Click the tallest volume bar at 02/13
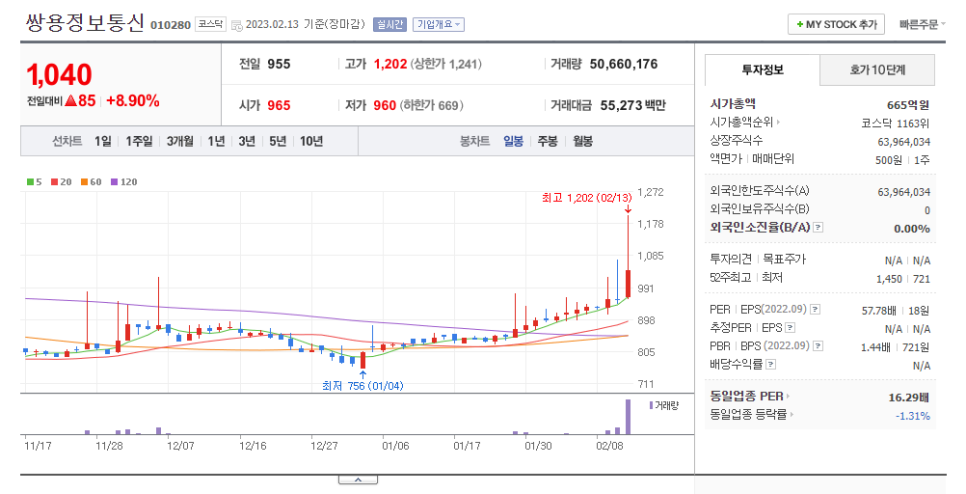The height and width of the screenshot is (494, 966). pyautogui.click(x=628, y=417)
